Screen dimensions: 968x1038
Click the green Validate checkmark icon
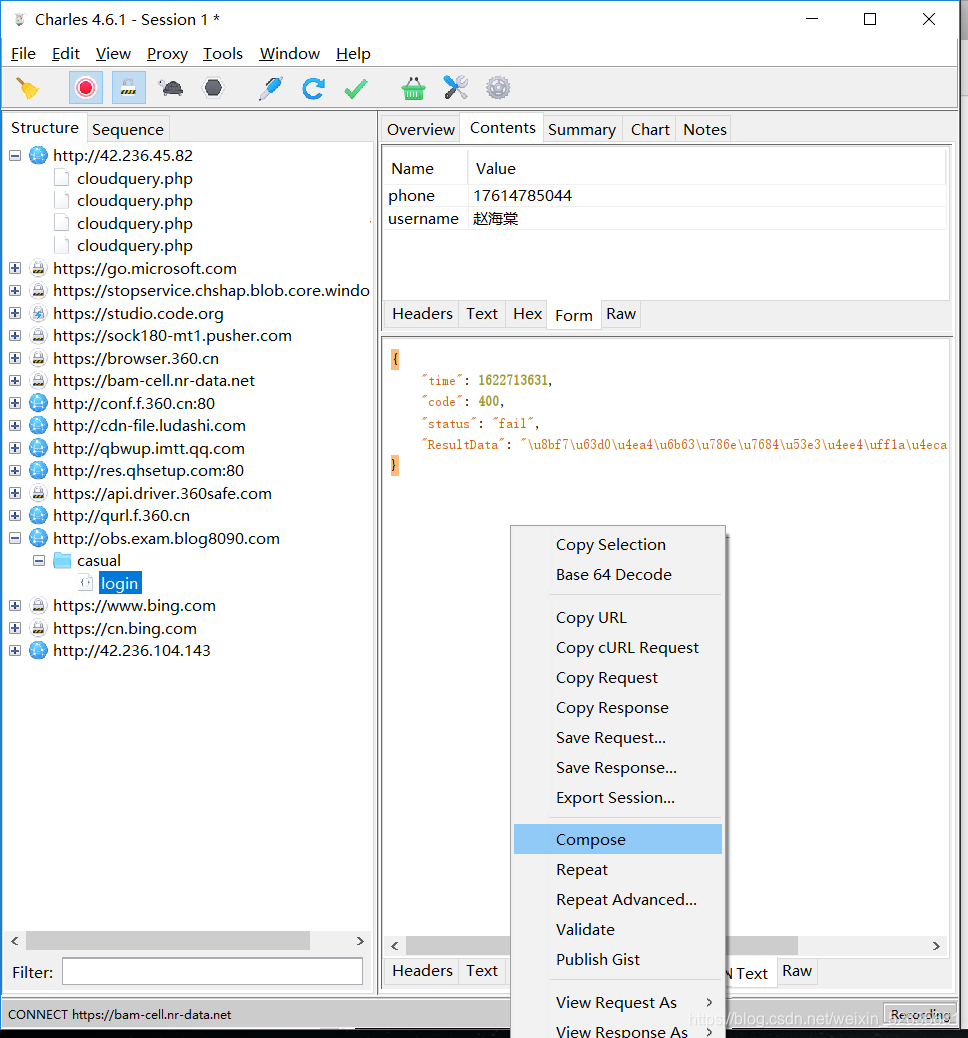[x=356, y=88]
